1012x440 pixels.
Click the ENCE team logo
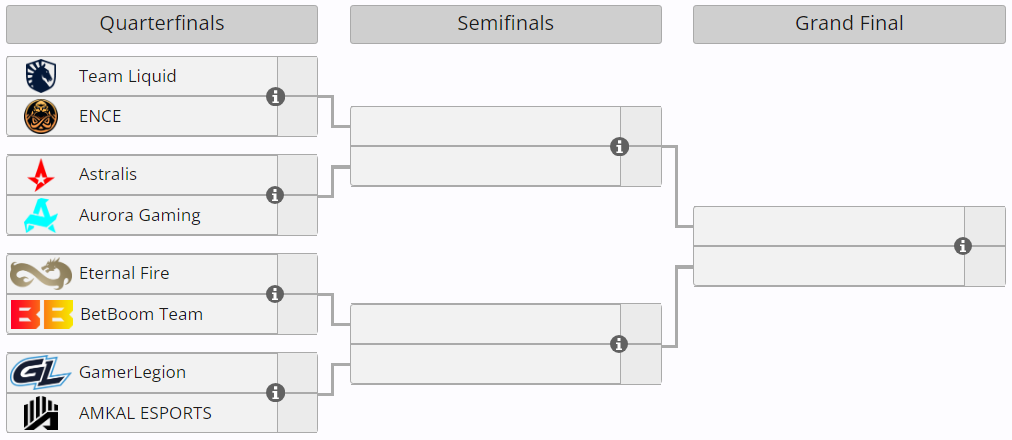click(x=41, y=116)
